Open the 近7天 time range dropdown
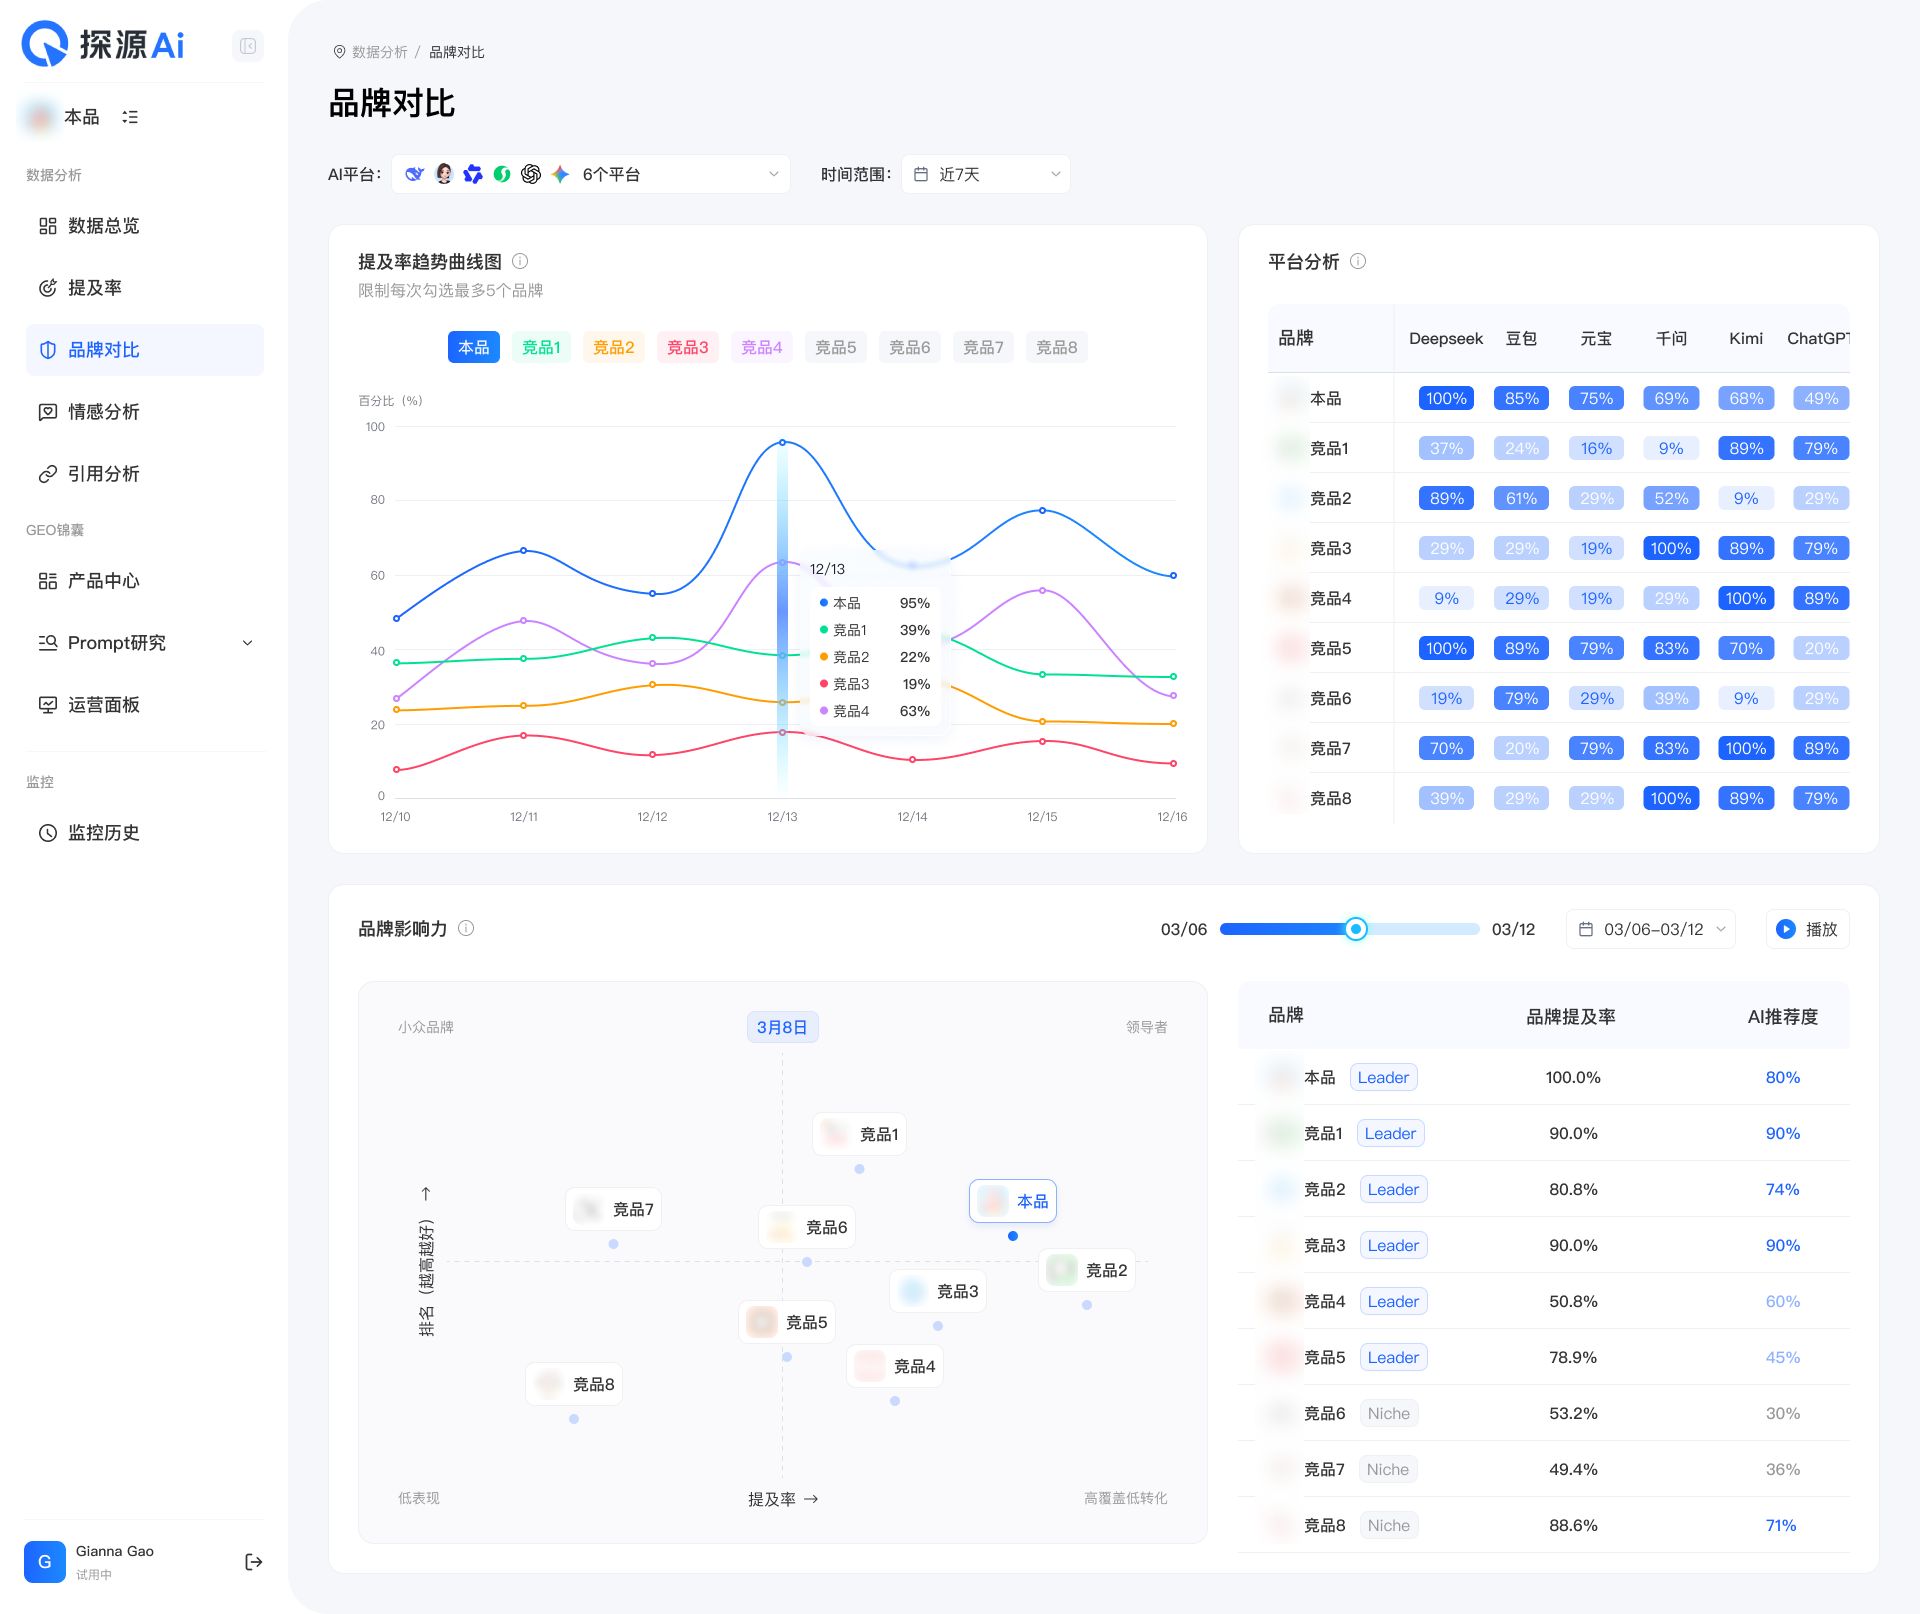 (986, 174)
